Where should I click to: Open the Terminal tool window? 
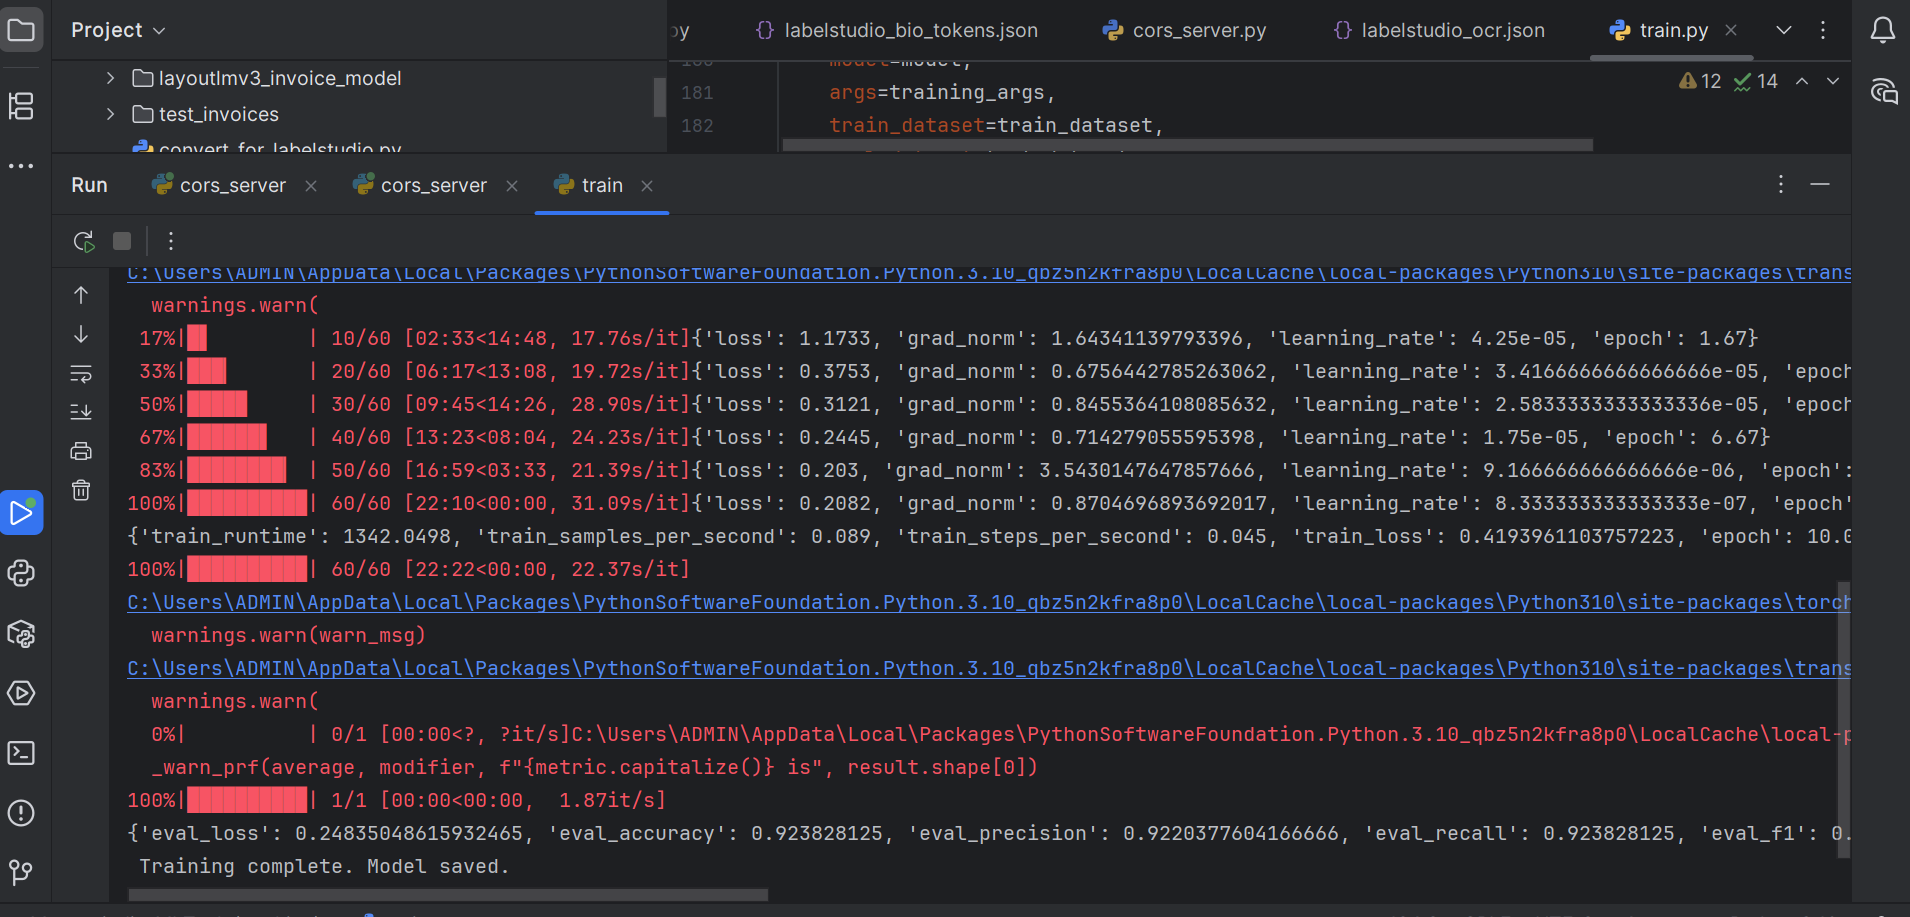point(21,753)
